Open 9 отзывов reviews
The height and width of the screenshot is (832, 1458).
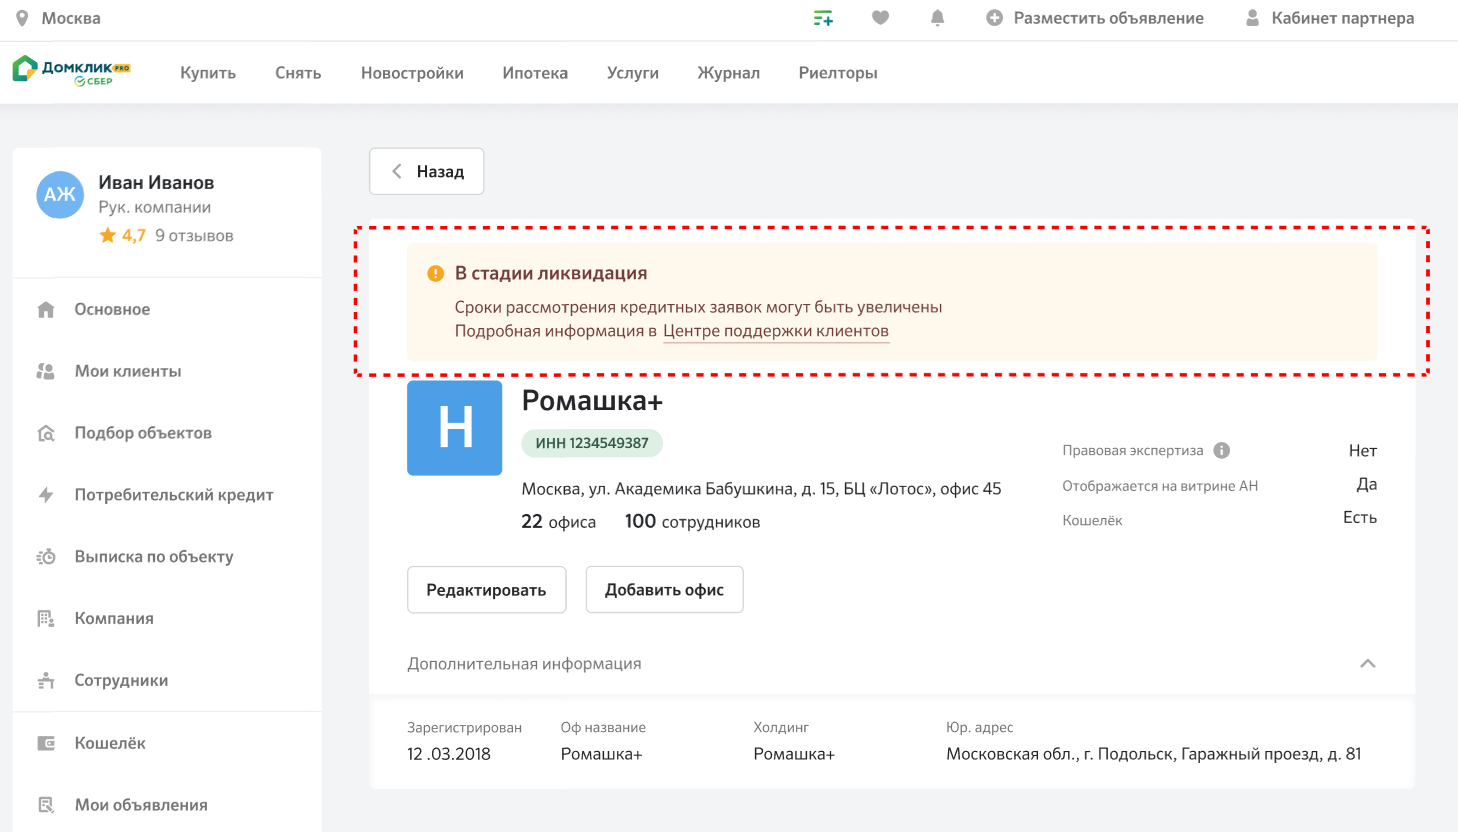(x=194, y=236)
